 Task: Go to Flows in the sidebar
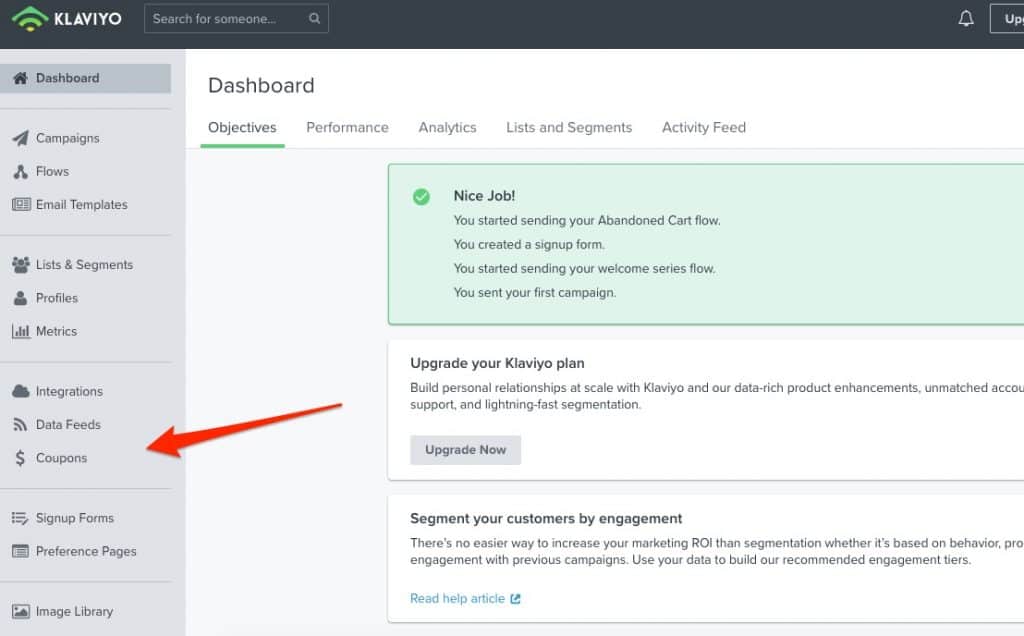pyautogui.click(x=52, y=172)
